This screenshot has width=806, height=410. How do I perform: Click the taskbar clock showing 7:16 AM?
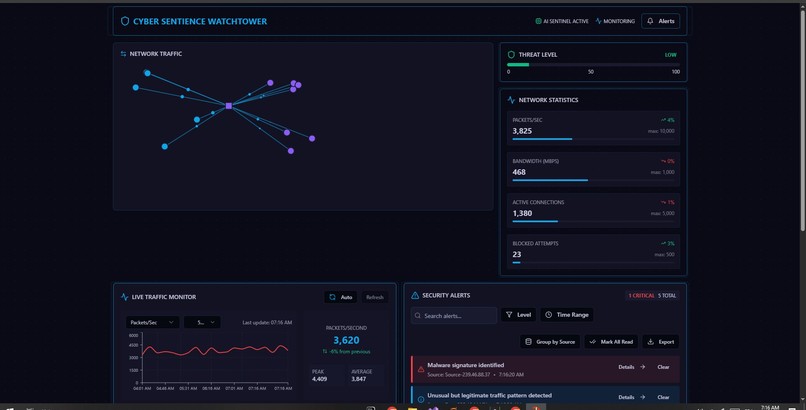point(770,407)
